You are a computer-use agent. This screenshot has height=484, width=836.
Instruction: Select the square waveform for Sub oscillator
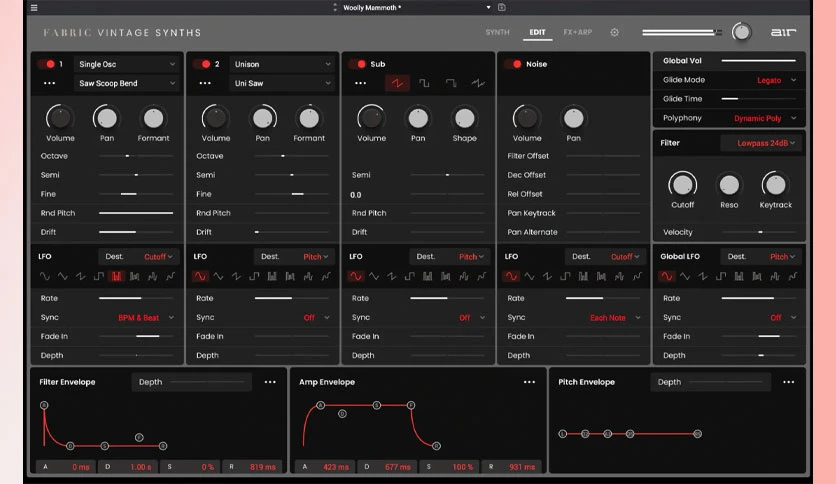(x=424, y=83)
